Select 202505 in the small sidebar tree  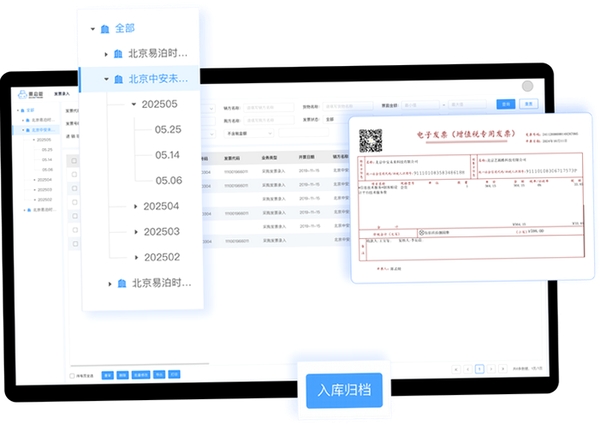pos(44,140)
